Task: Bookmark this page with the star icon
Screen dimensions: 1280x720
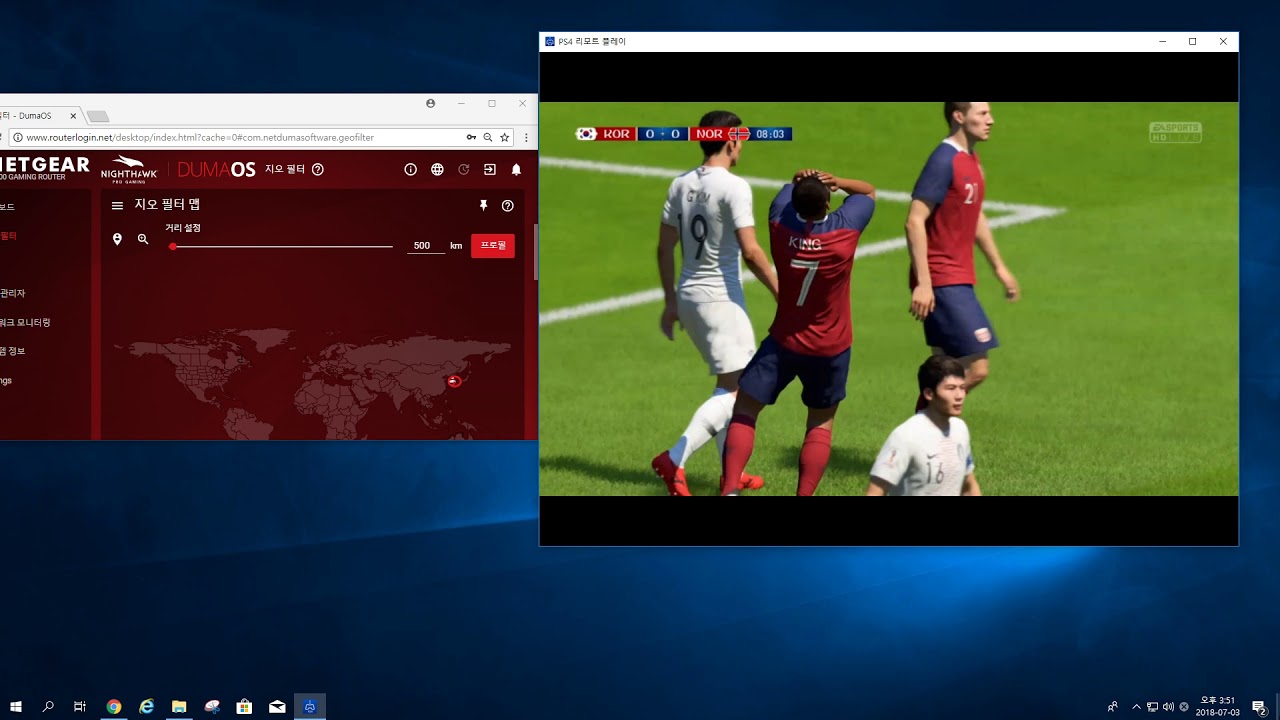Action: (505, 137)
